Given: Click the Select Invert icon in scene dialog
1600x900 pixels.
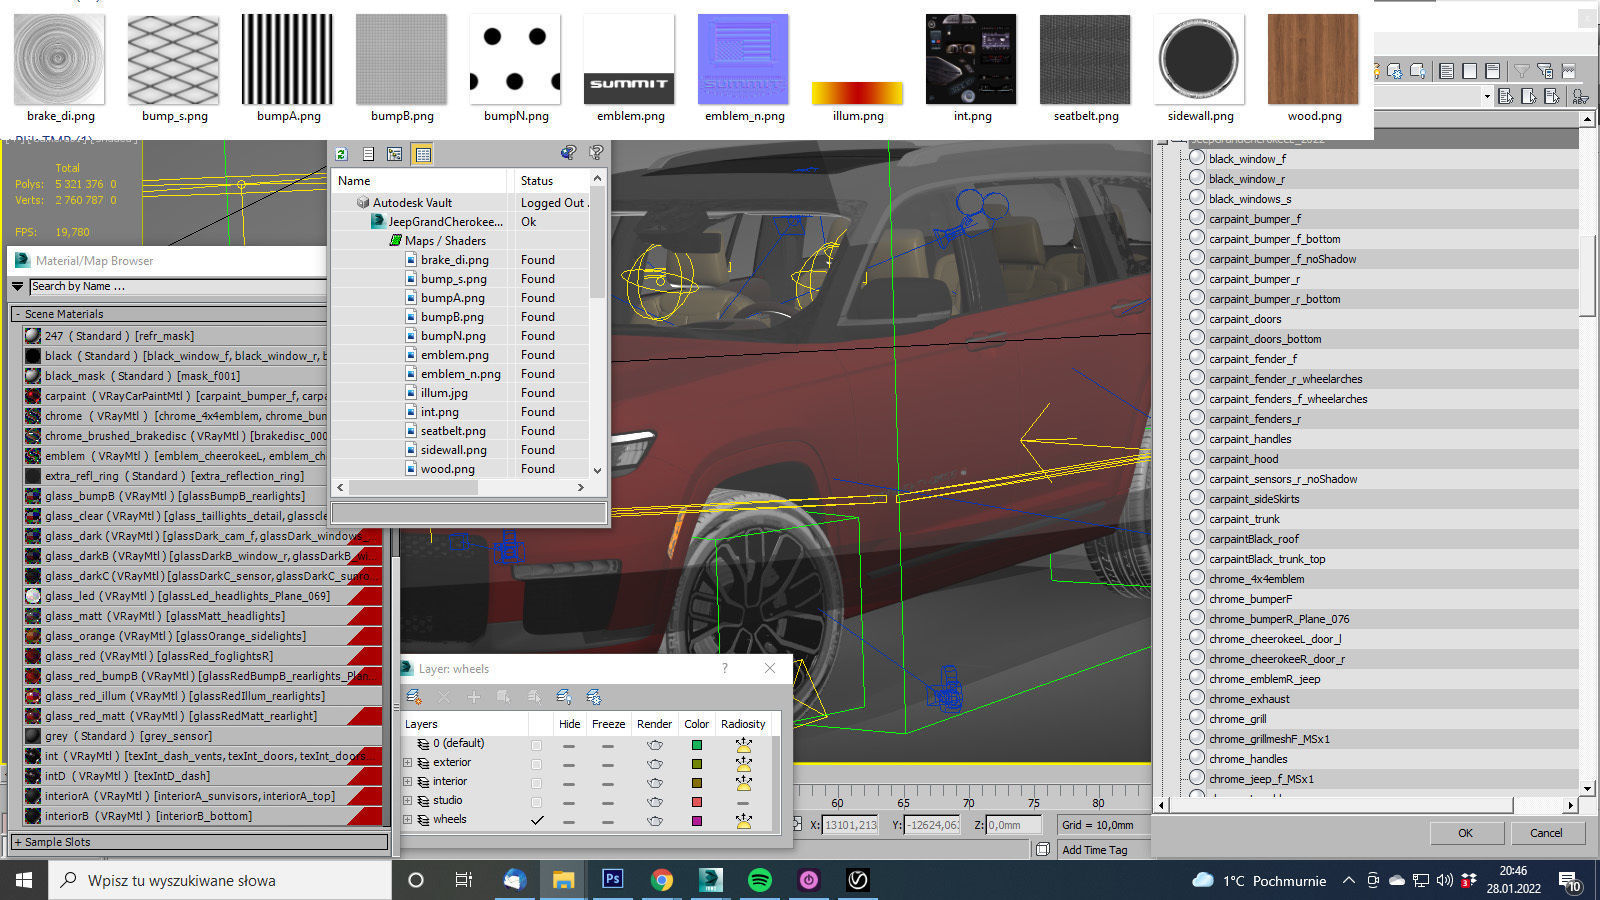Looking at the screenshot, I should (1492, 71).
